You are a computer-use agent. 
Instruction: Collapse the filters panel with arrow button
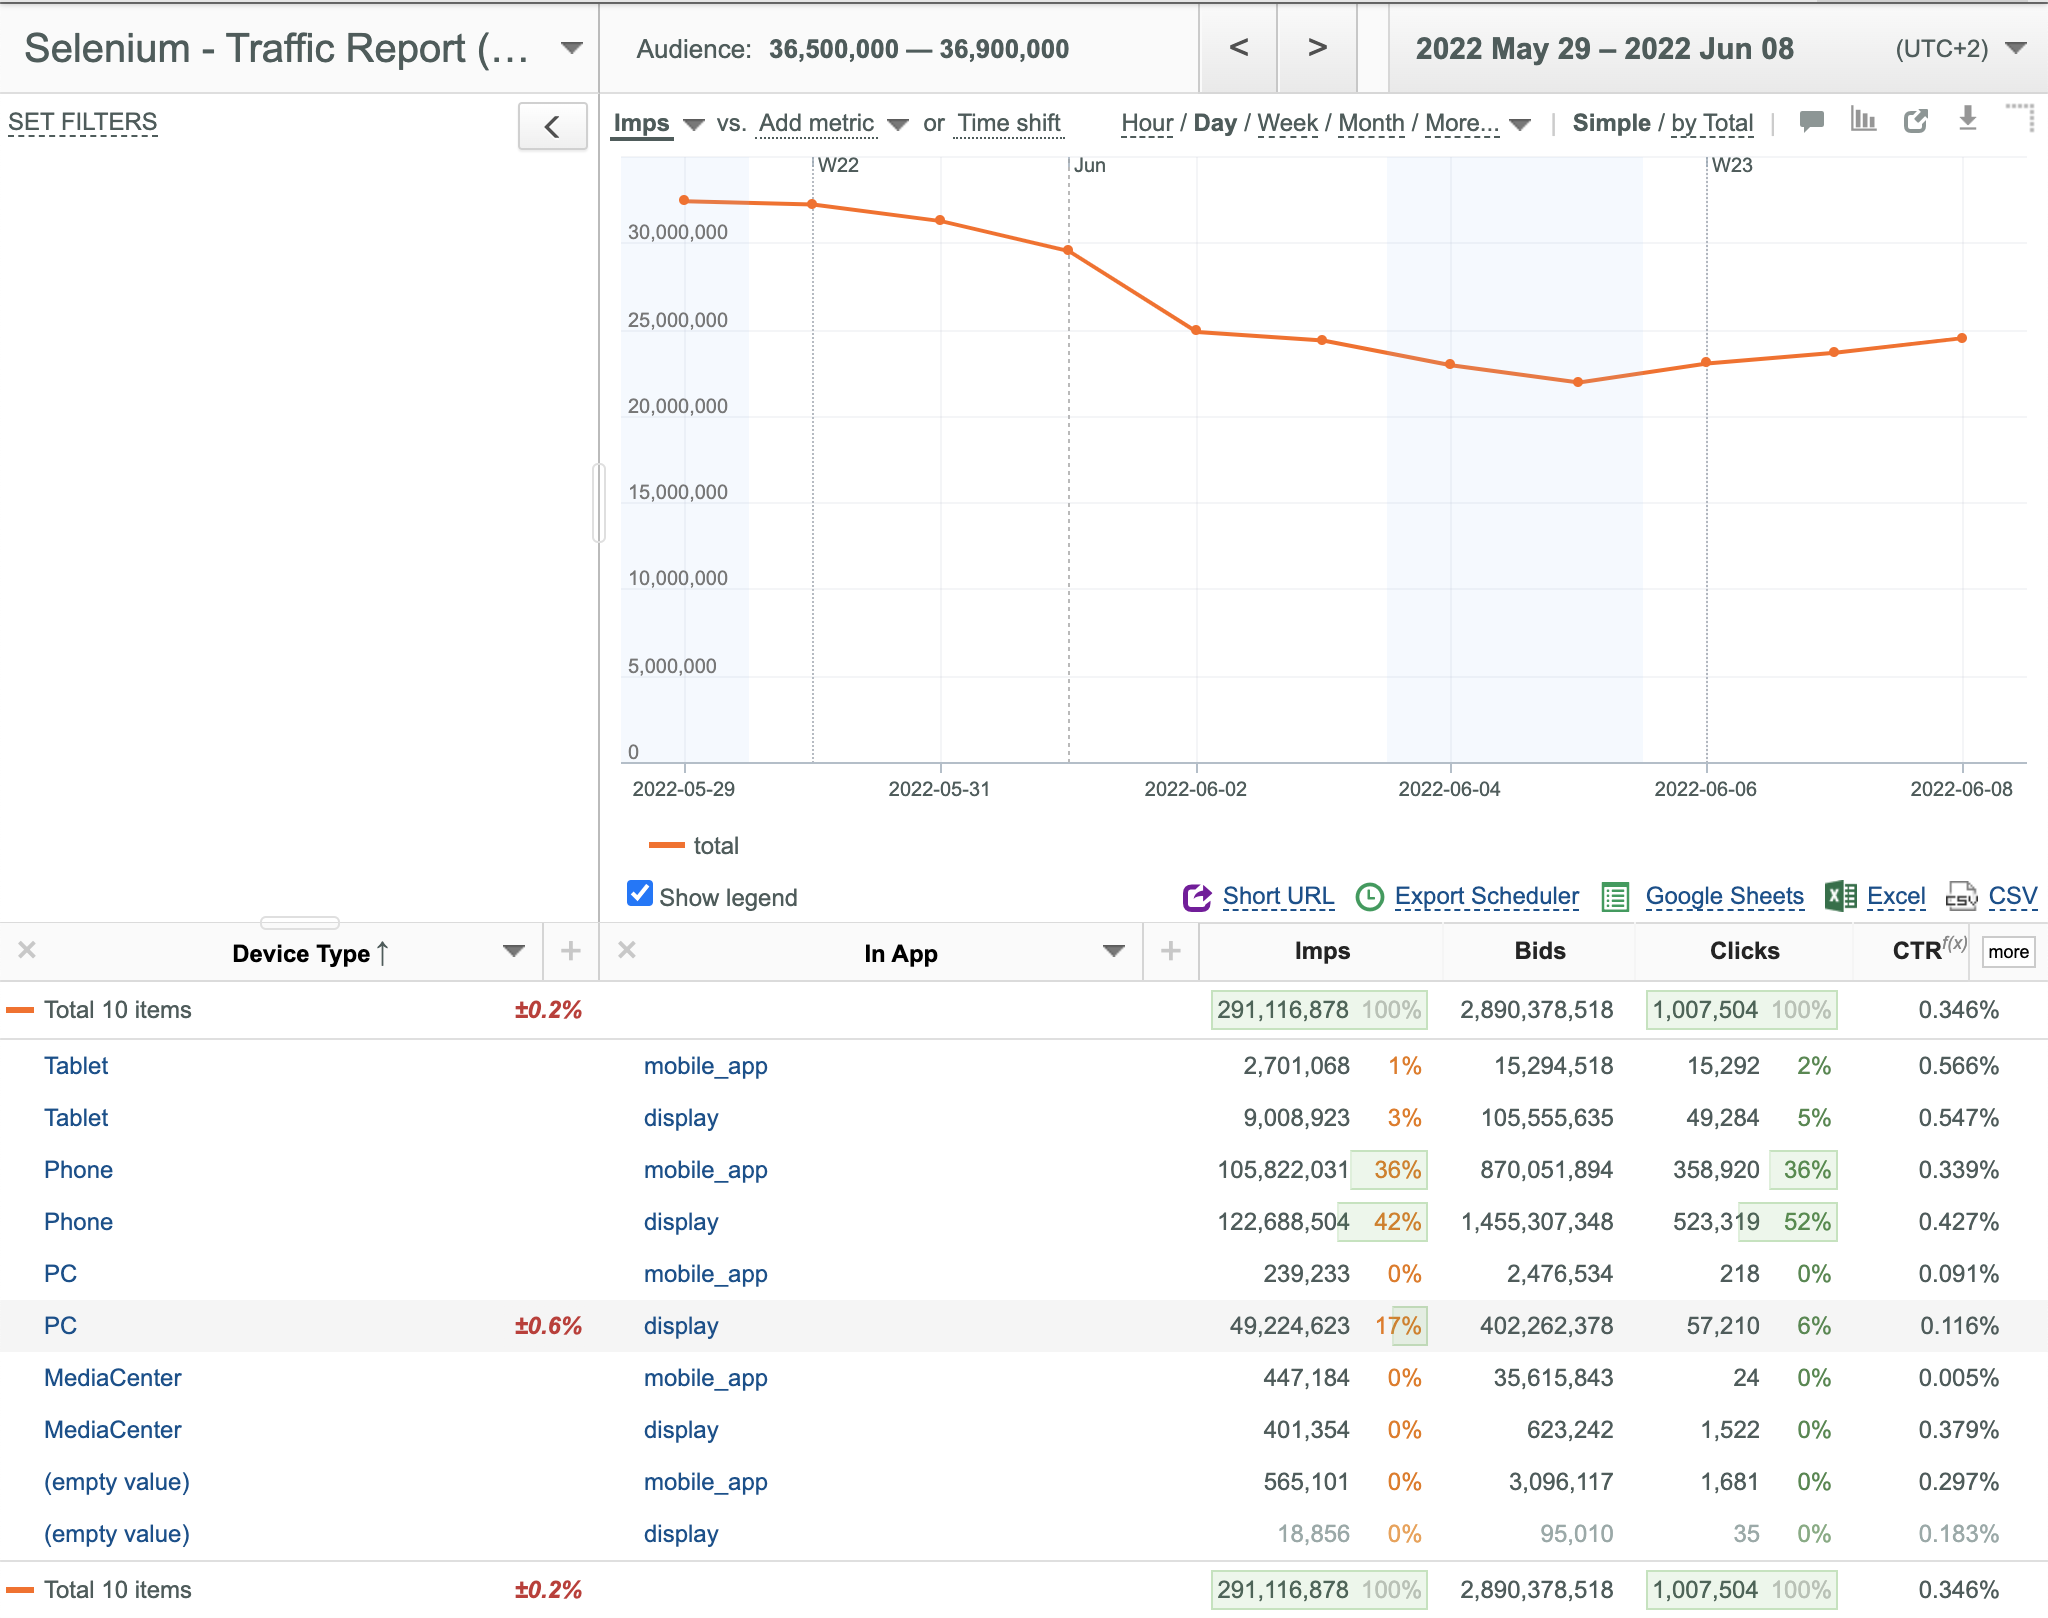[x=552, y=127]
